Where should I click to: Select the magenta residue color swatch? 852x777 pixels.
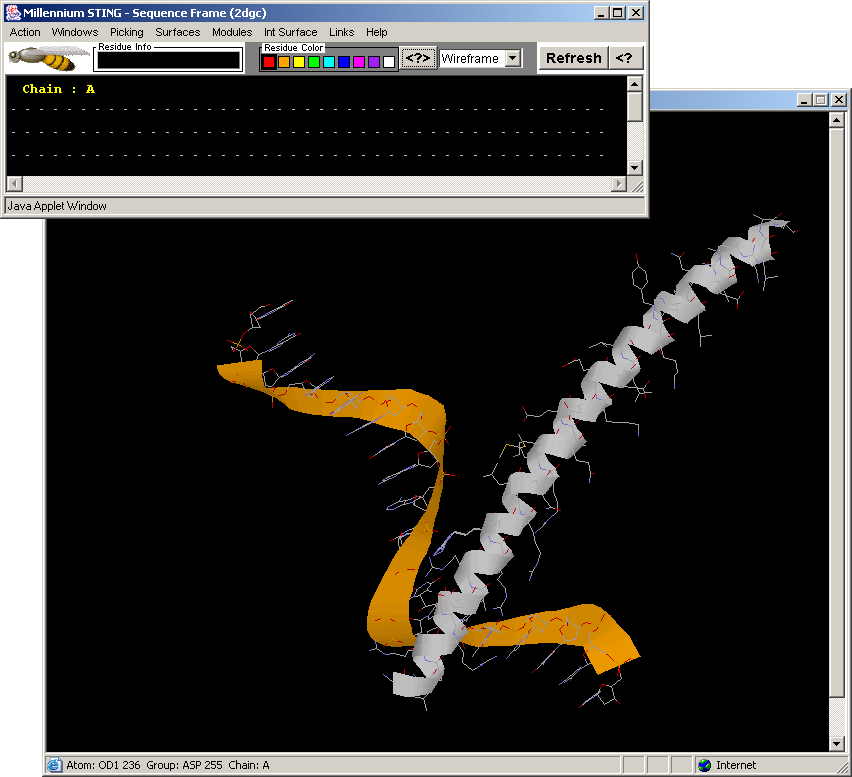(x=359, y=62)
